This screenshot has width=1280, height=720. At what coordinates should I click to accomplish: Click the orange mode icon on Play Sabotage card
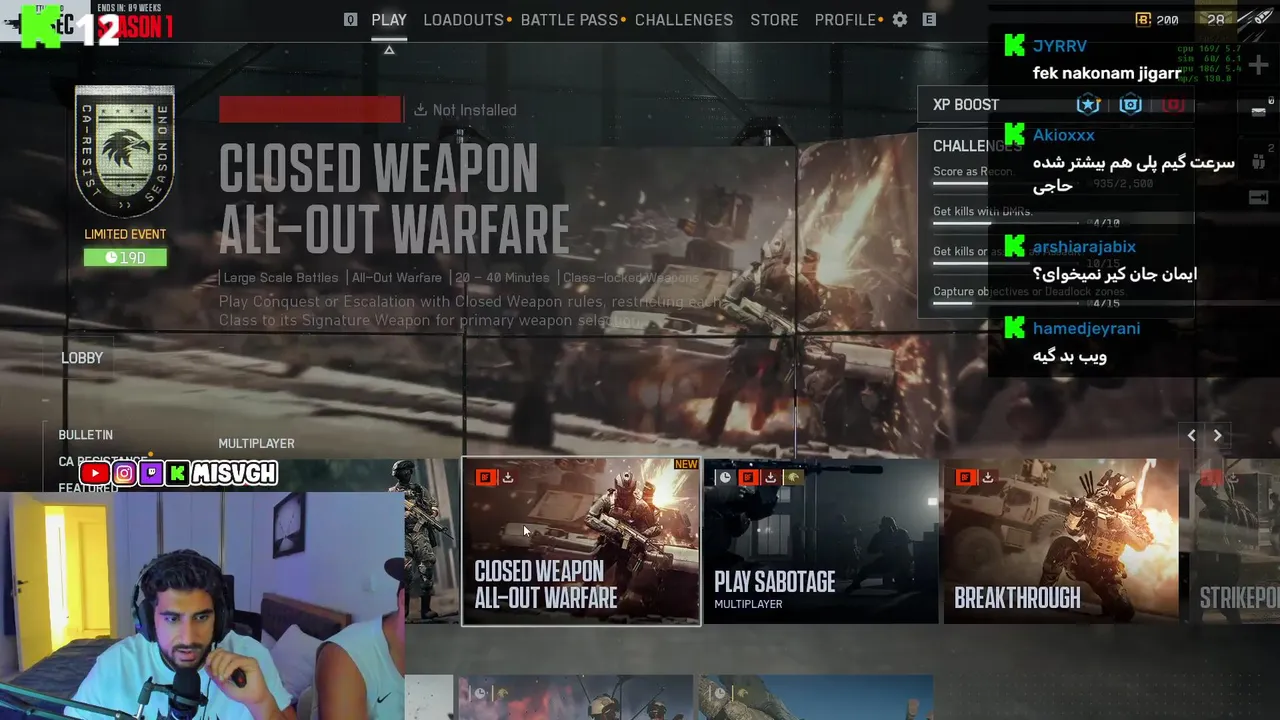coord(747,477)
